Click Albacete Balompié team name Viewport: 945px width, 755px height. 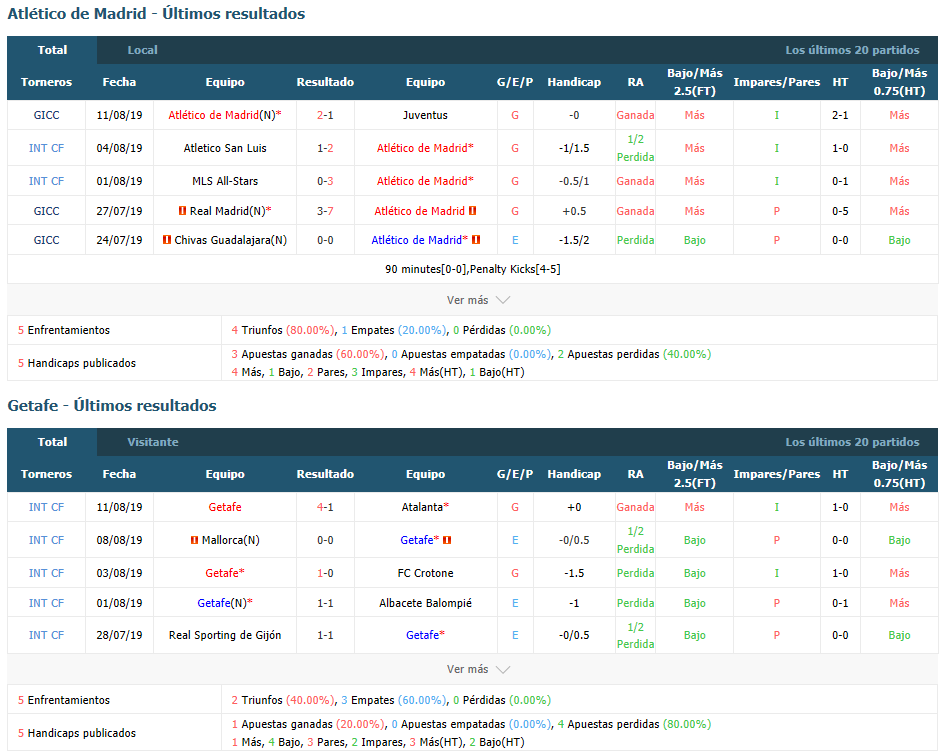(425, 603)
